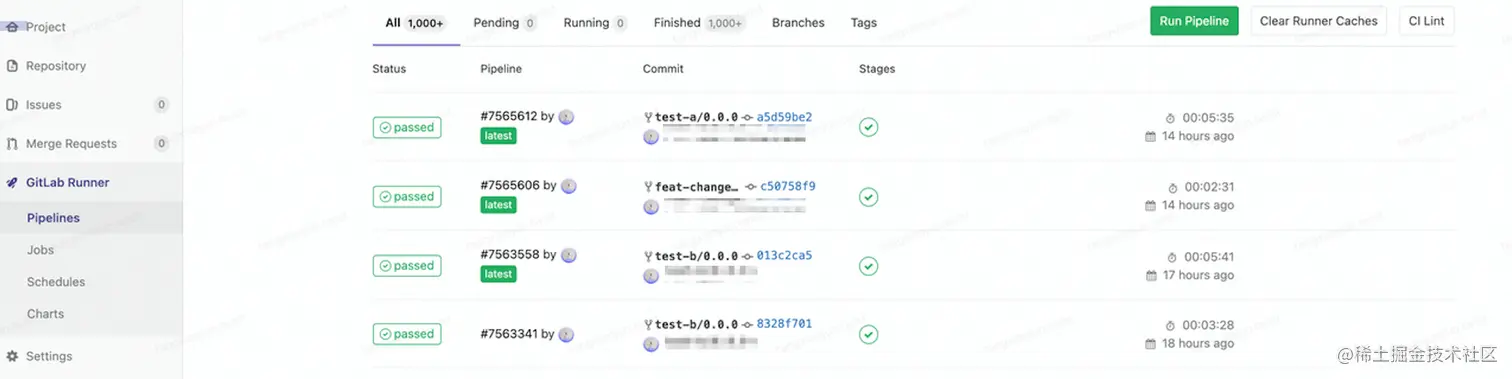Click stage status icon for pipeline #7565606
The height and width of the screenshot is (379, 1512).
coord(869,197)
